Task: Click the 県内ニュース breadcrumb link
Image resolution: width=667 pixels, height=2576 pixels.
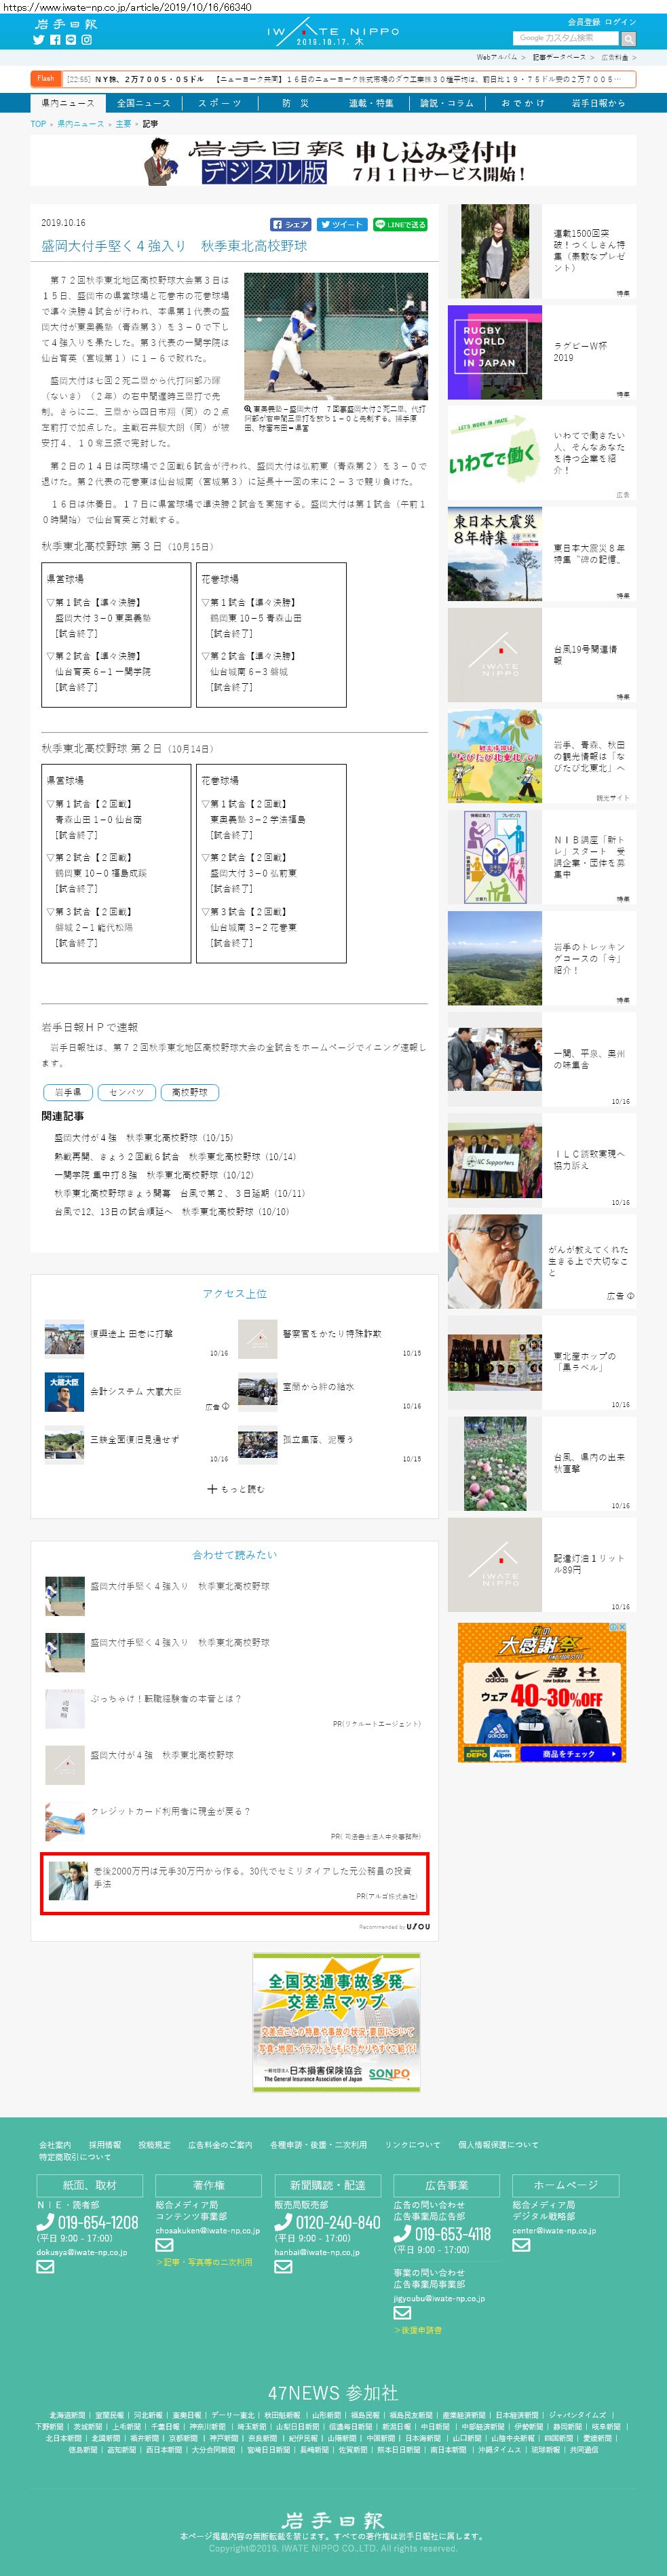Action: click(x=80, y=124)
